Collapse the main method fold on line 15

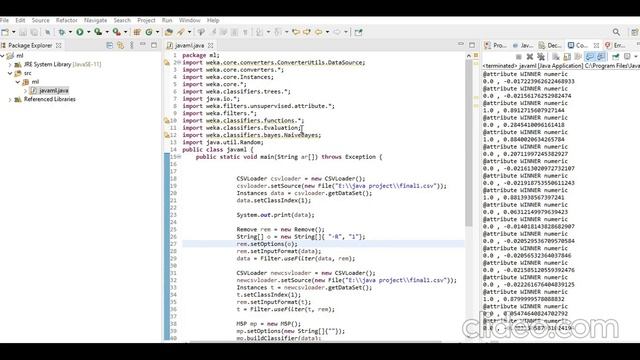179,157
